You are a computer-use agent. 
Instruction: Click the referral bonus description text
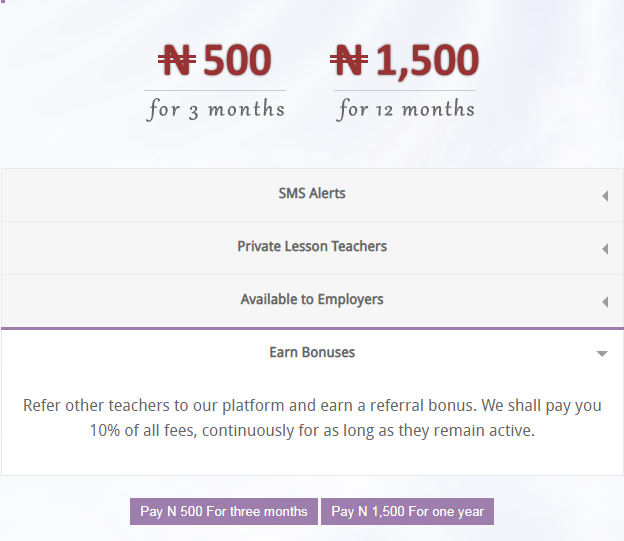(x=312, y=418)
